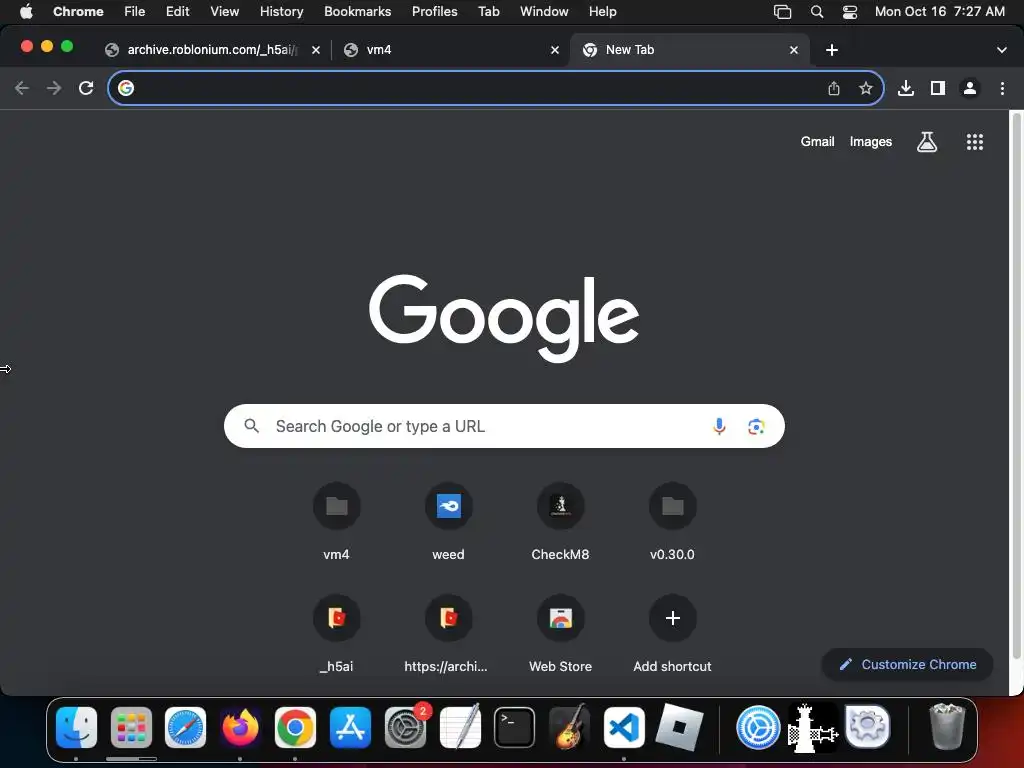Open the View menu

click(225, 11)
